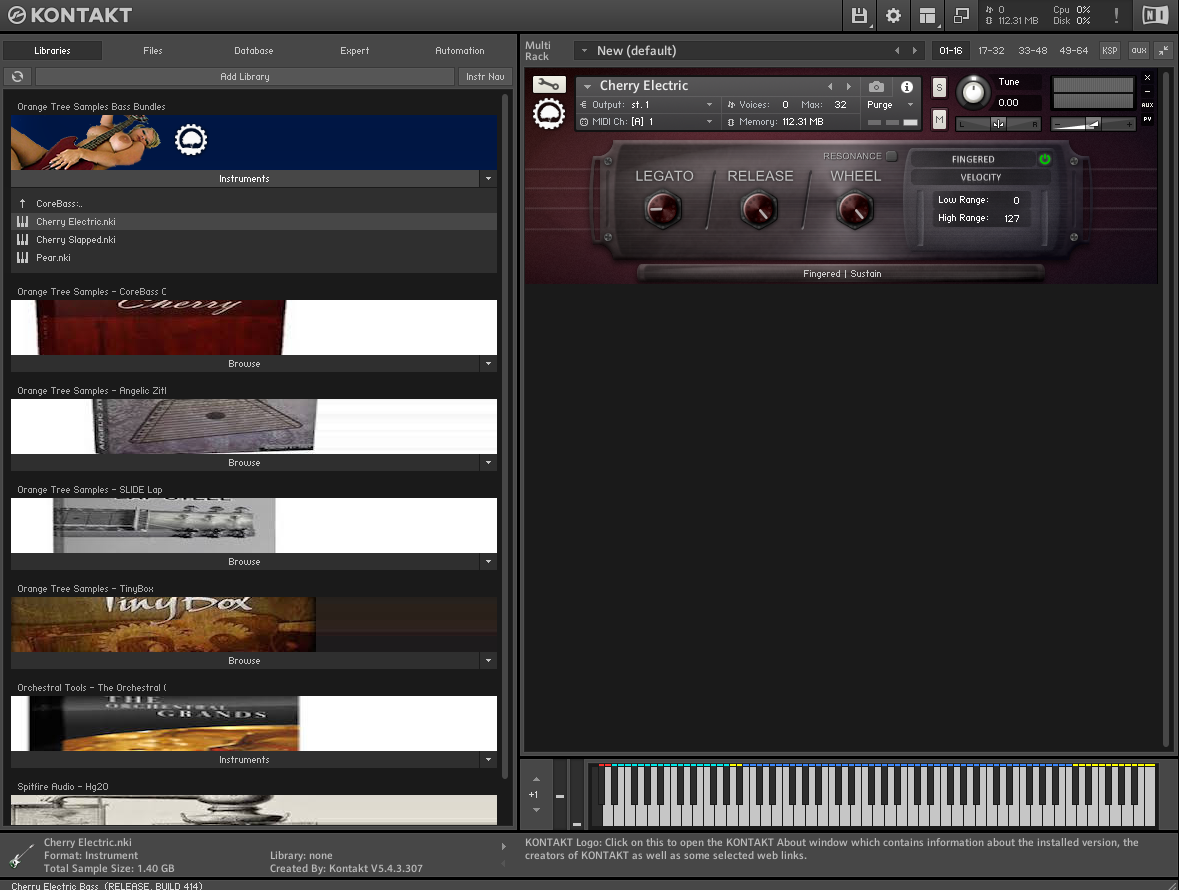Switch to the Expert tab

pyautogui.click(x=354, y=50)
